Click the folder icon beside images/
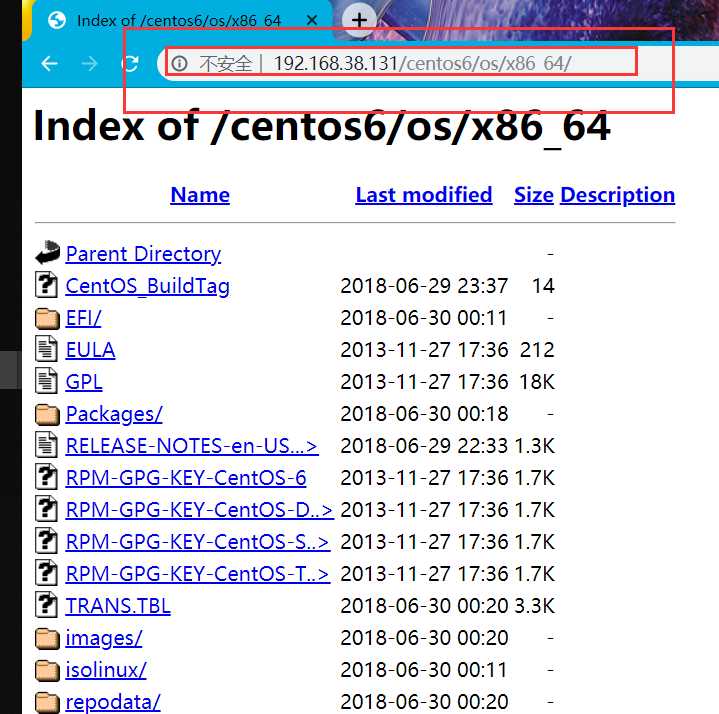 (47, 639)
